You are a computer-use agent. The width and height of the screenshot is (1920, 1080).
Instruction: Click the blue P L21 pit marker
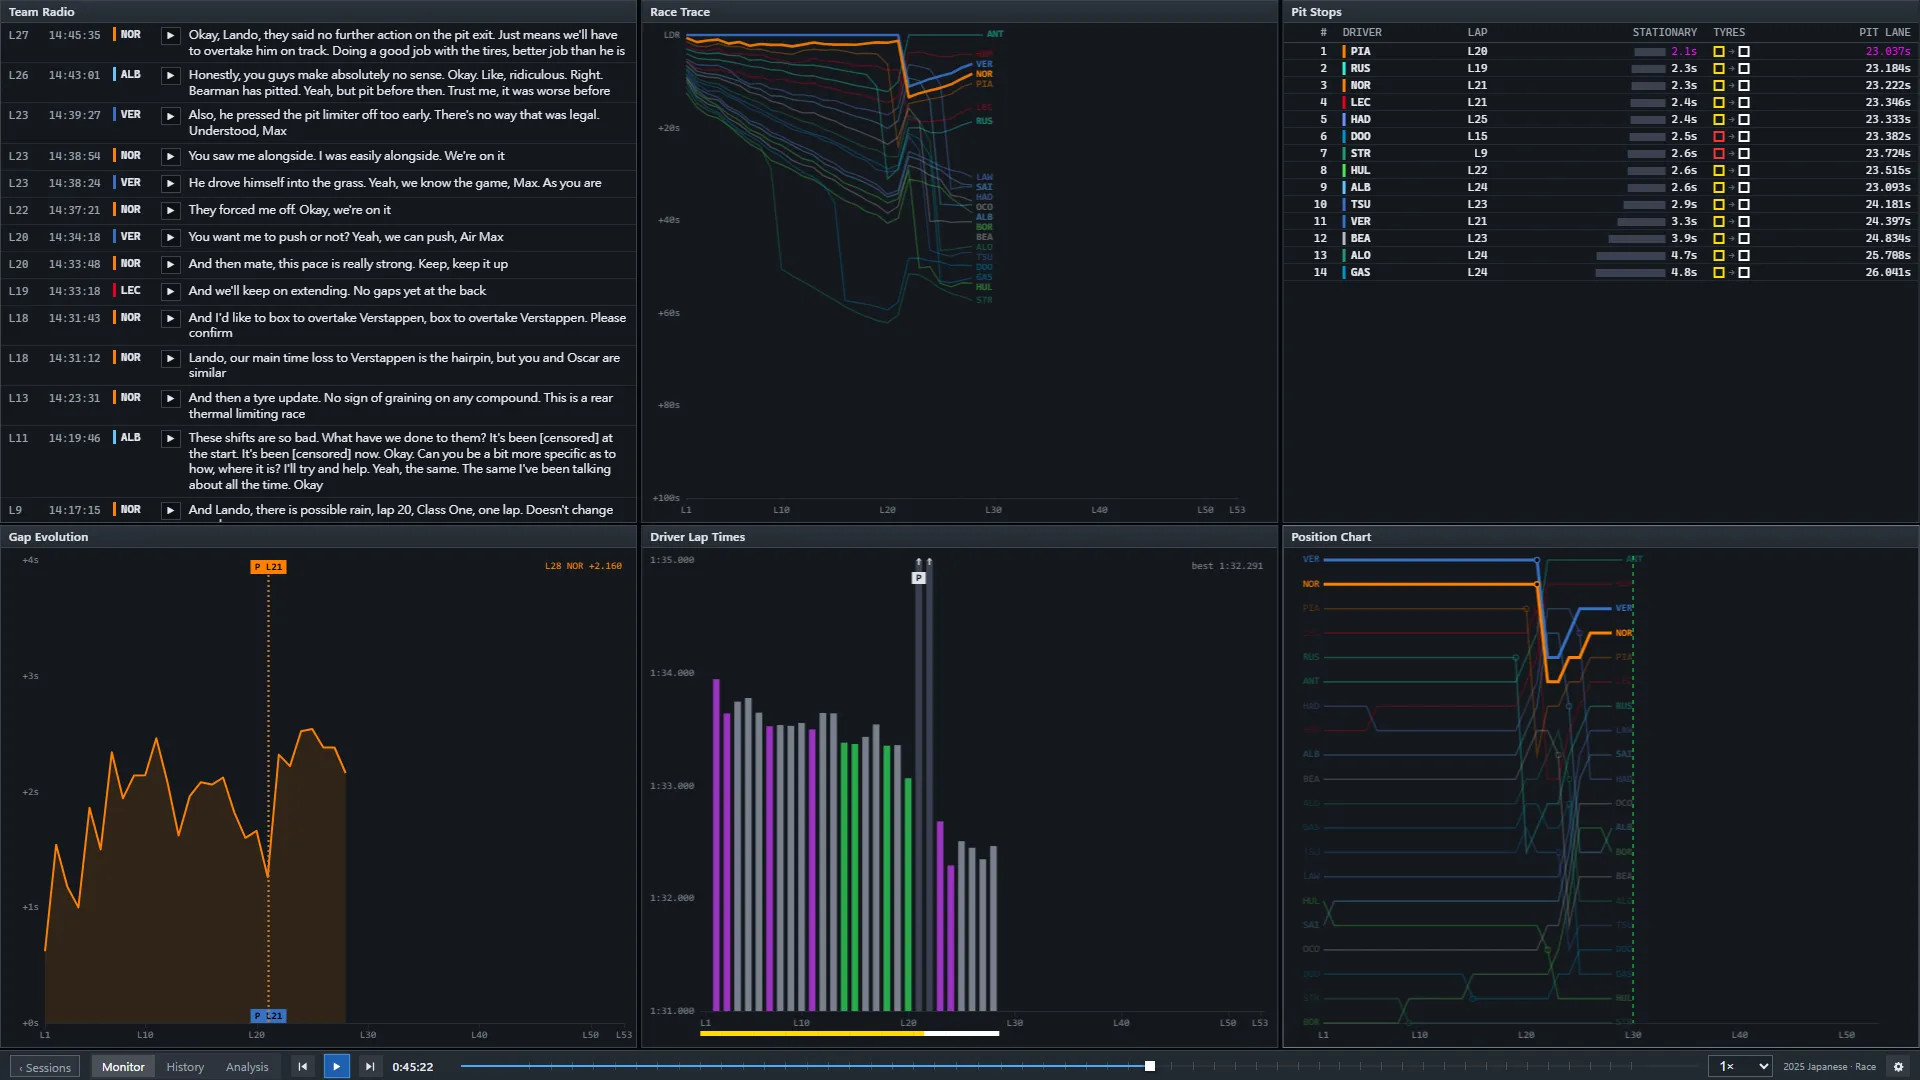[x=268, y=1016]
